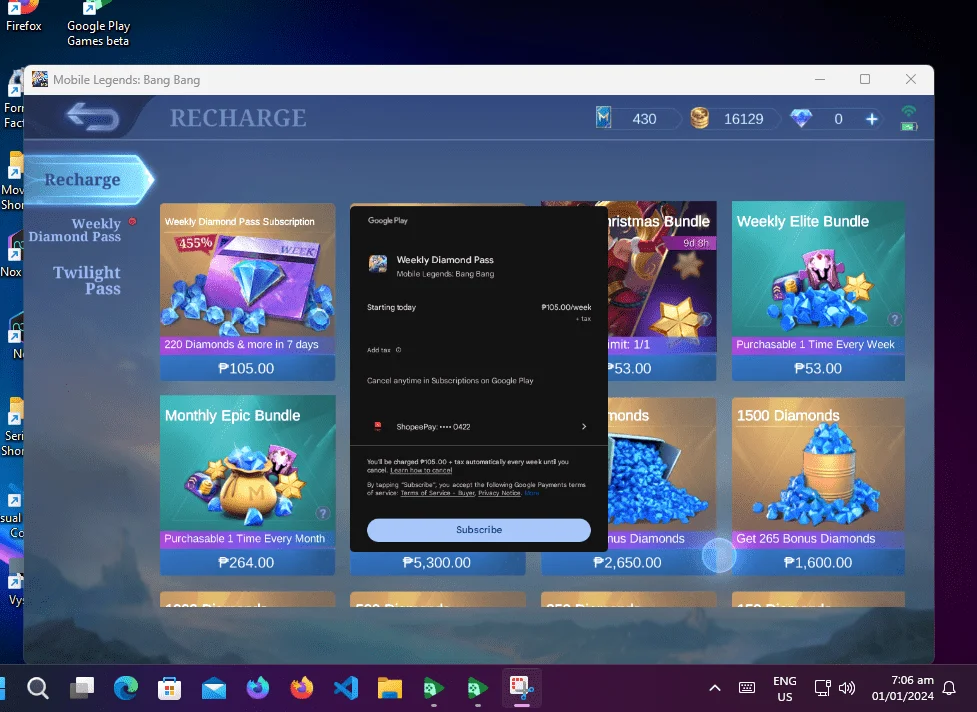Open ShopeePay payment method chevron
977x712 pixels.
(x=584, y=427)
